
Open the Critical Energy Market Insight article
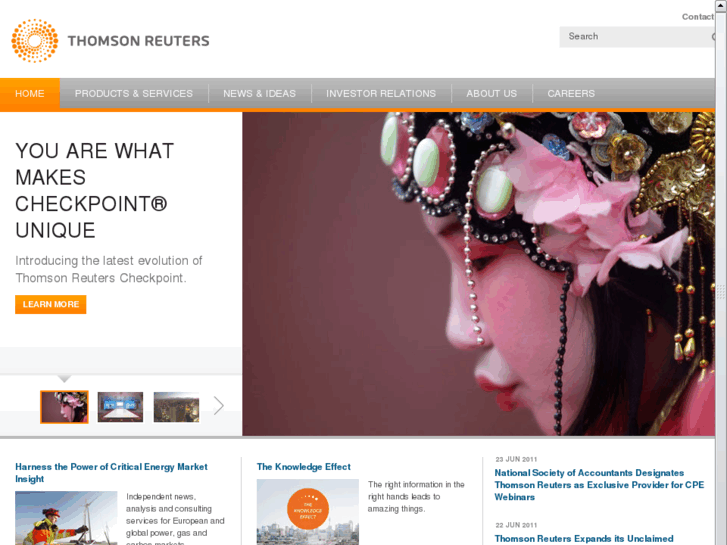coord(111,473)
